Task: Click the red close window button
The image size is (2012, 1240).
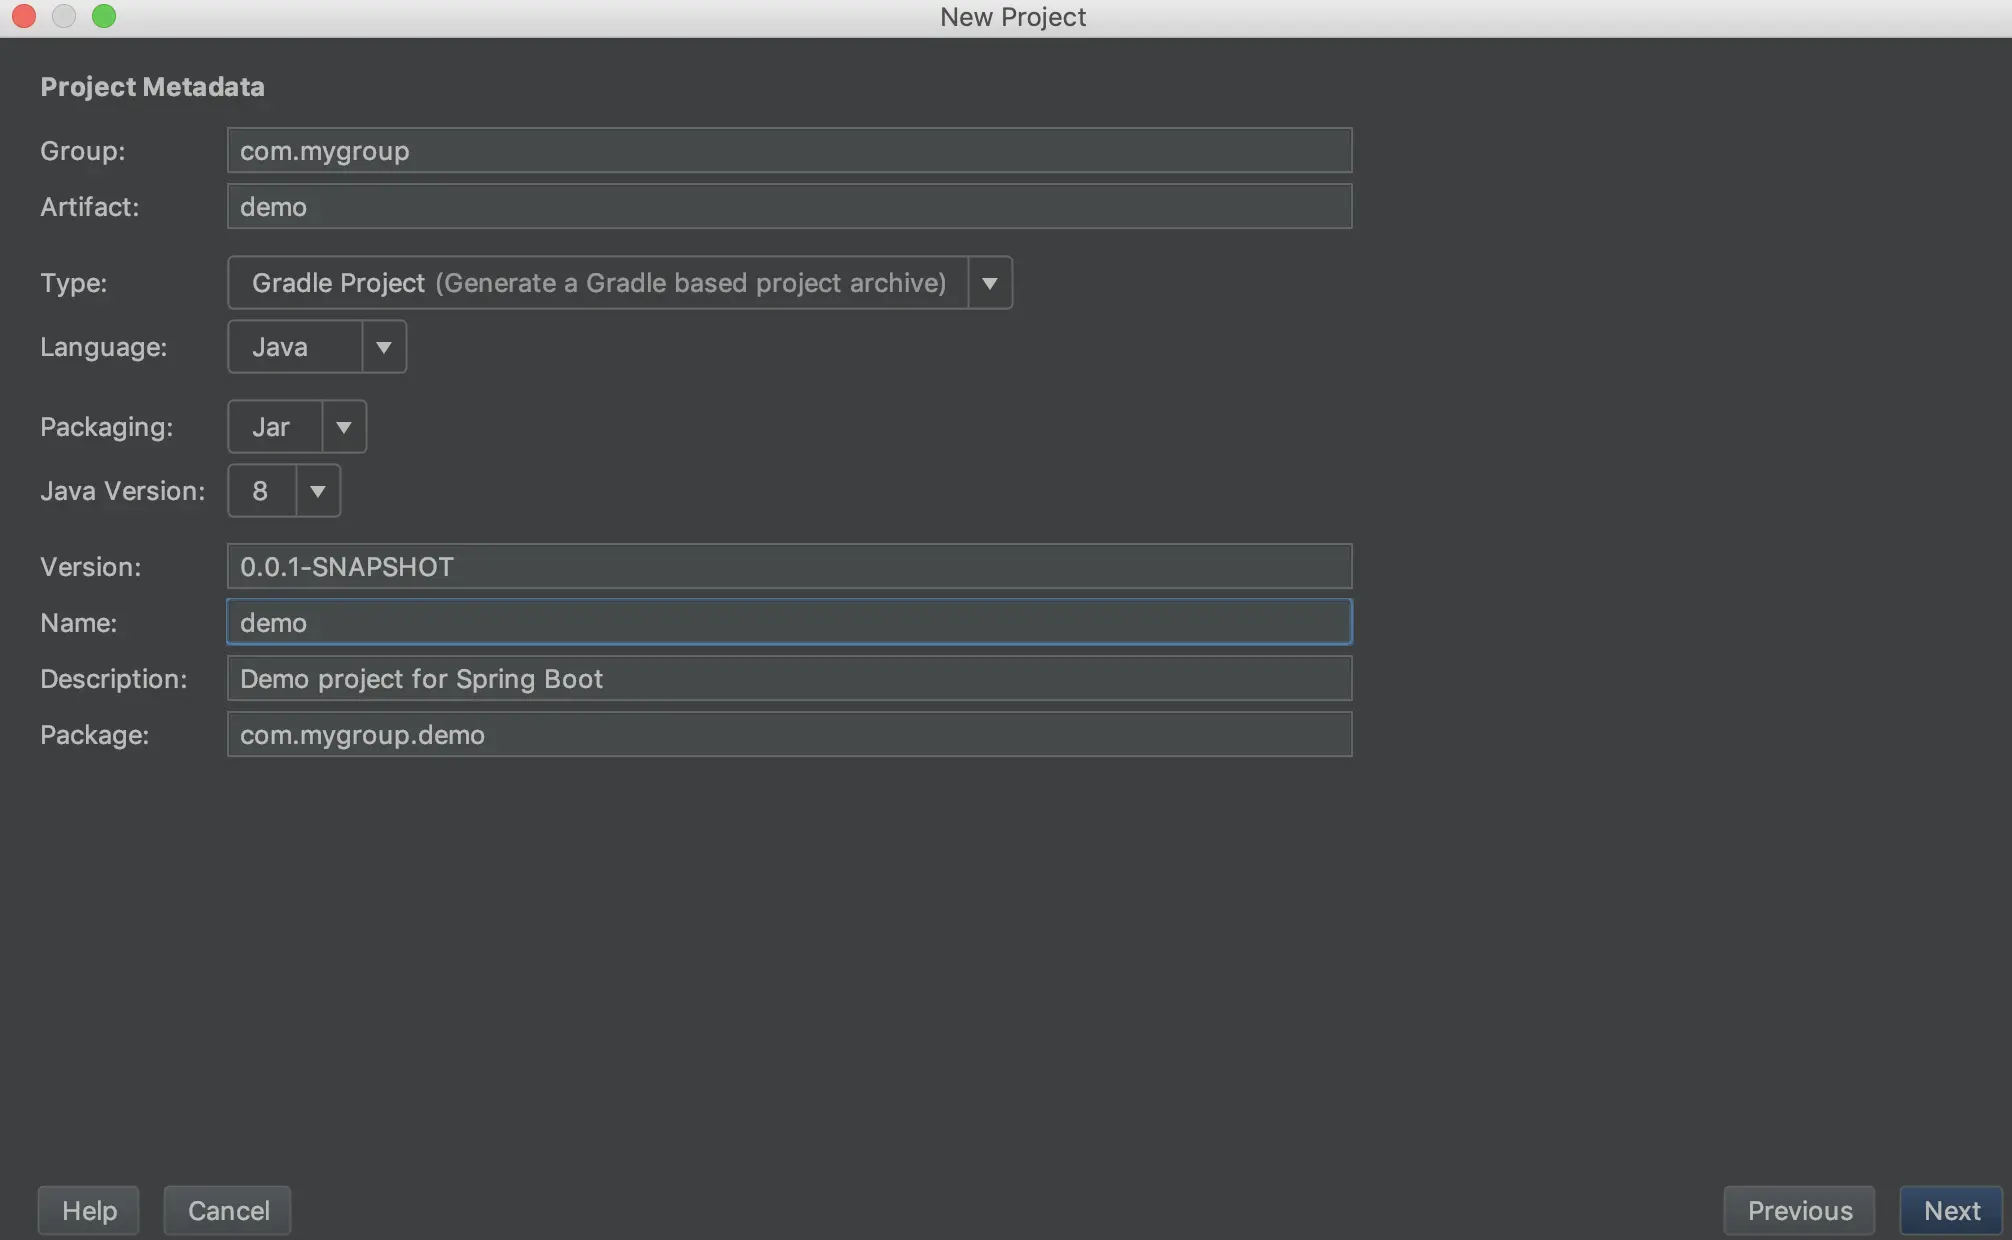Action: click(x=24, y=16)
